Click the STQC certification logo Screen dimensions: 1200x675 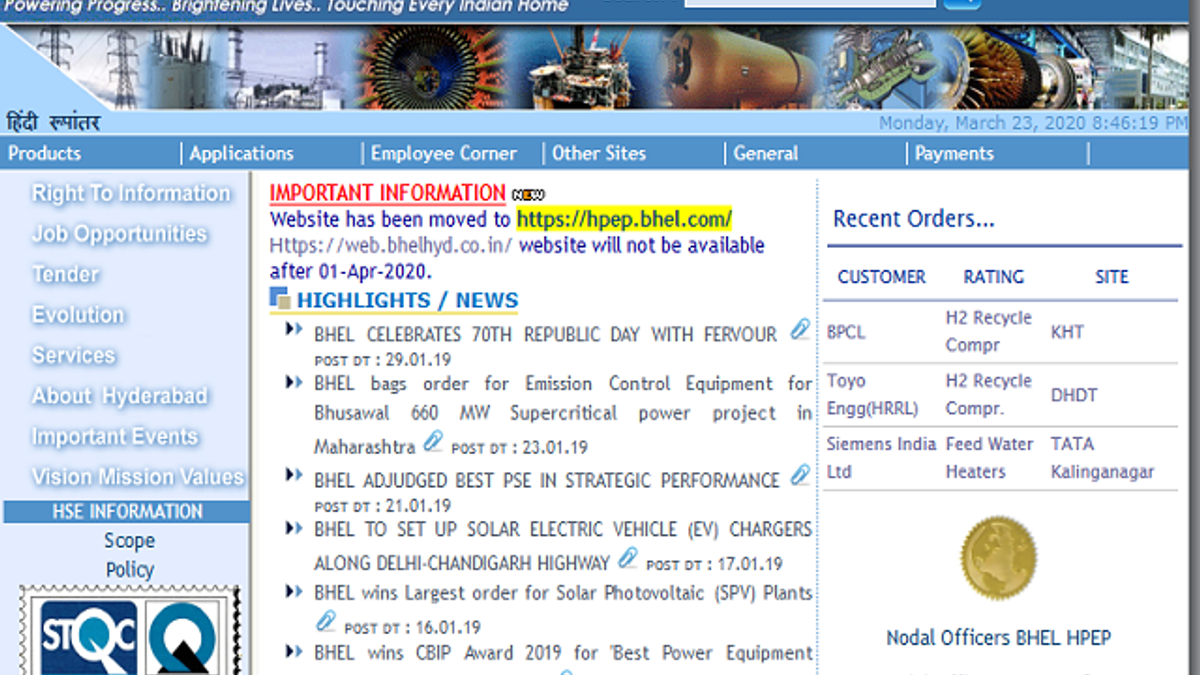click(x=89, y=637)
